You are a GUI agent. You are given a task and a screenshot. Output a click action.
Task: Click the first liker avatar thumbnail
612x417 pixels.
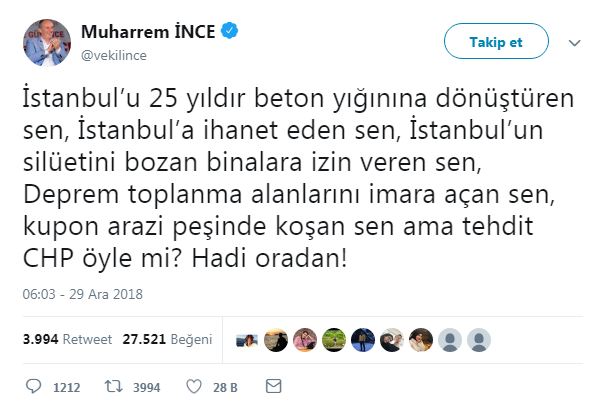coord(245,339)
